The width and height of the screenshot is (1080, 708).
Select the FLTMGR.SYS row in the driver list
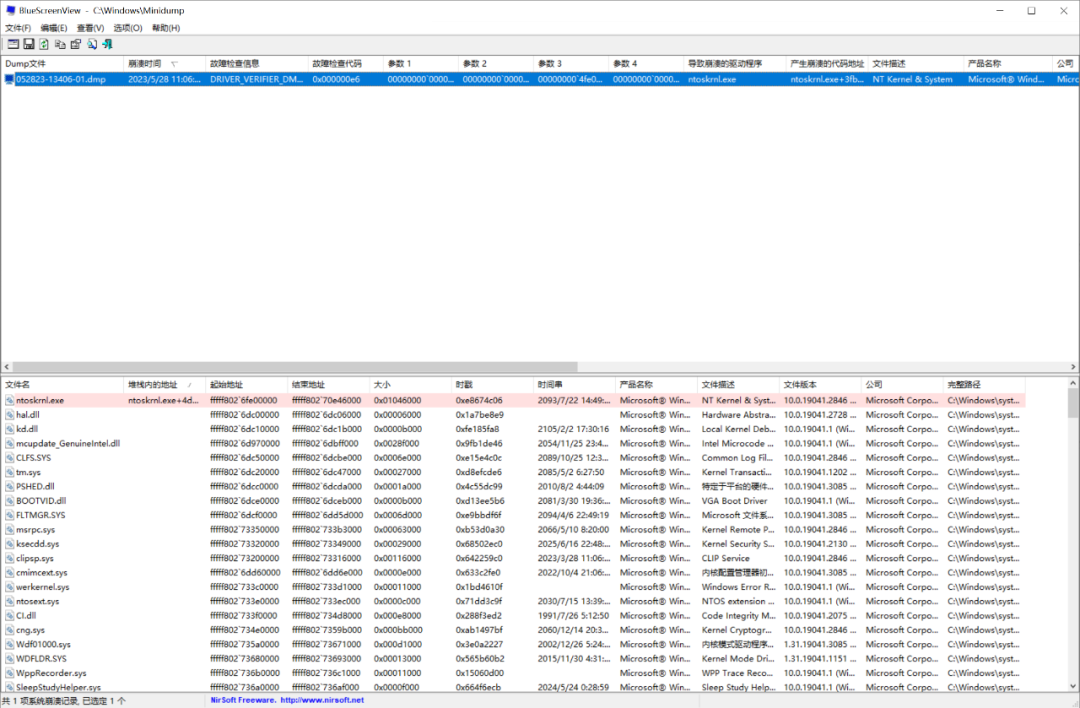click(40, 515)
